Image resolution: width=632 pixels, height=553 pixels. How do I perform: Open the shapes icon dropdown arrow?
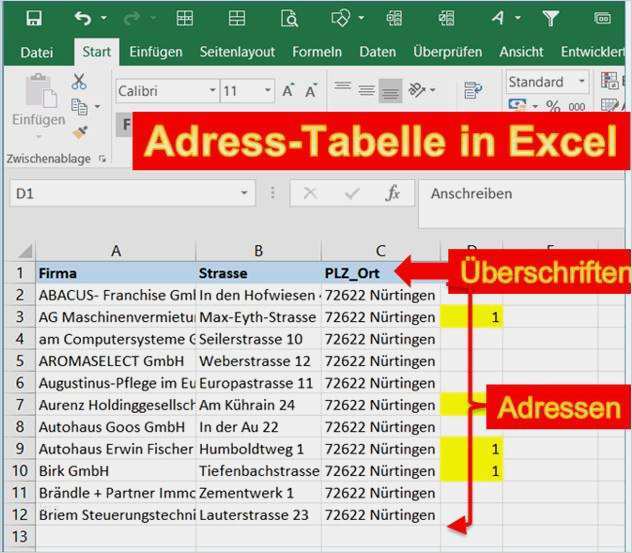coord(361,18)
